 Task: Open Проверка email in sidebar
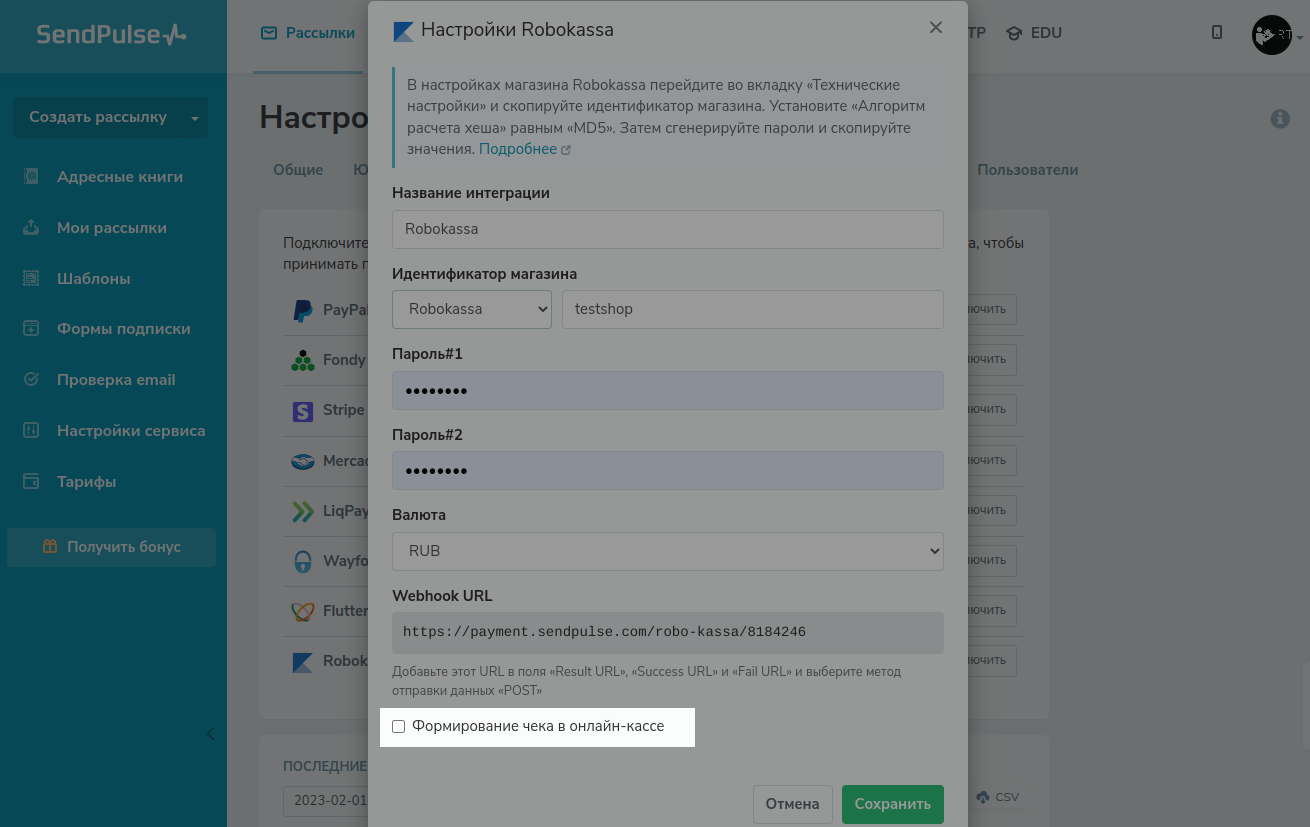[x=116, y=379]
